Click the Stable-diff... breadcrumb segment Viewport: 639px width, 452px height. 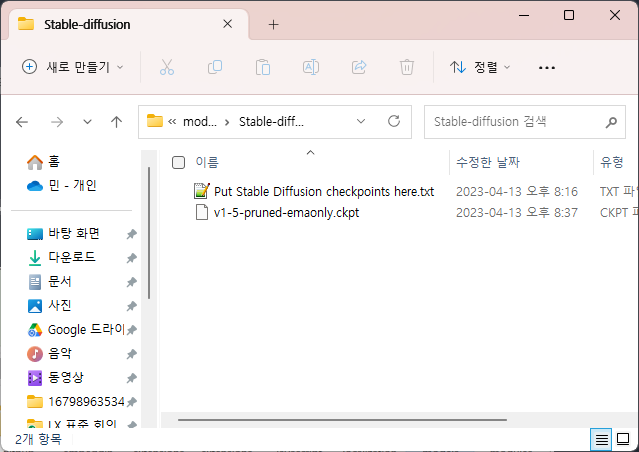pyautogui.click(x=271, y=121)
